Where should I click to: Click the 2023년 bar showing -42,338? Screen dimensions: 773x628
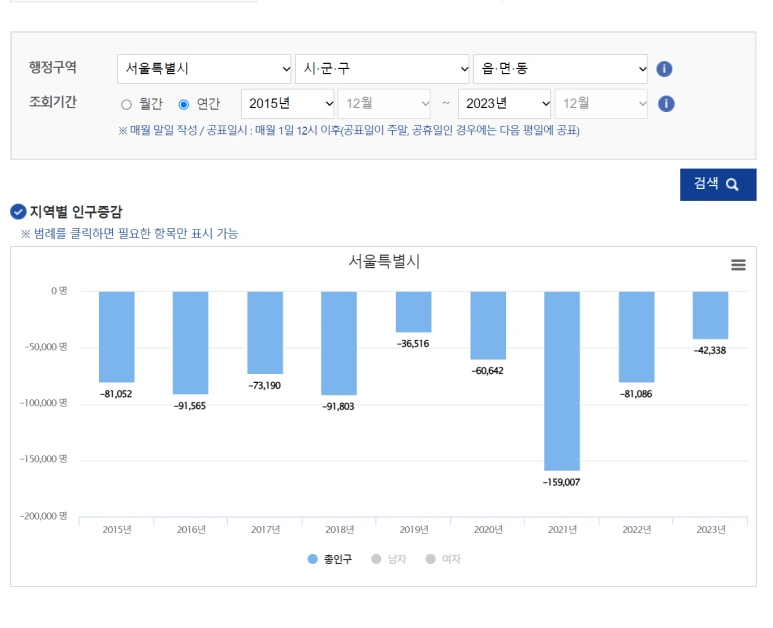pos(710,315)
